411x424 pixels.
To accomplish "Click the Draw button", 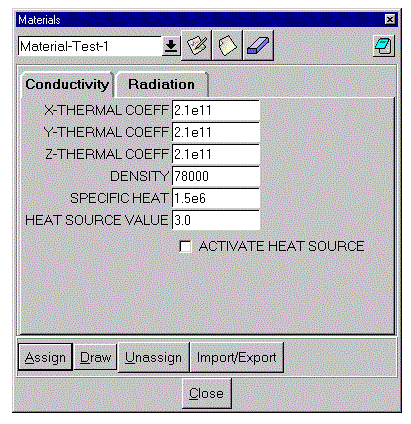I will click(95, 357).
